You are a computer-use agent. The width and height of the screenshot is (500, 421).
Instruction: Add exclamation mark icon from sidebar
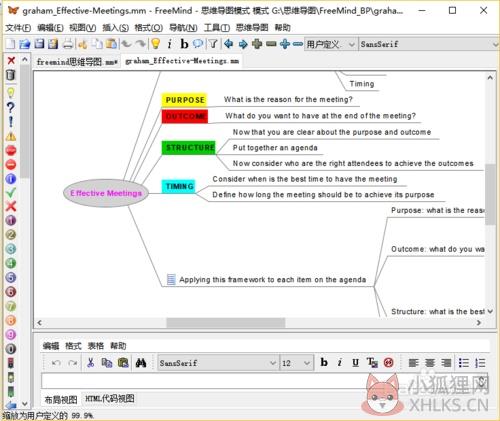click(11, 121)
